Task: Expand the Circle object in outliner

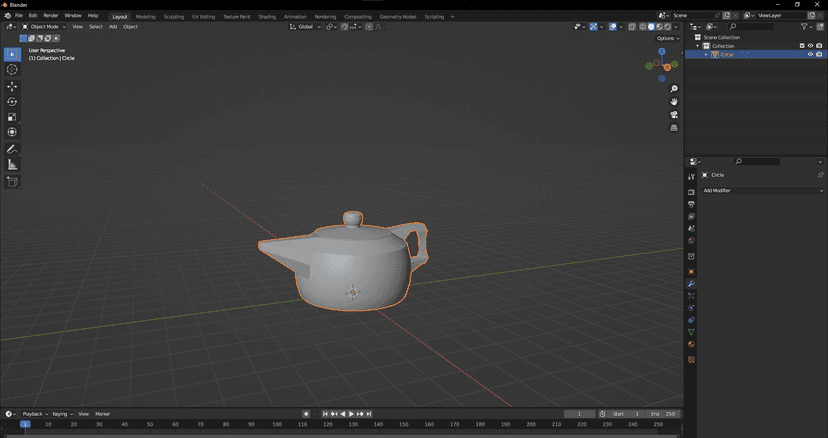Action: click(706, 54)
